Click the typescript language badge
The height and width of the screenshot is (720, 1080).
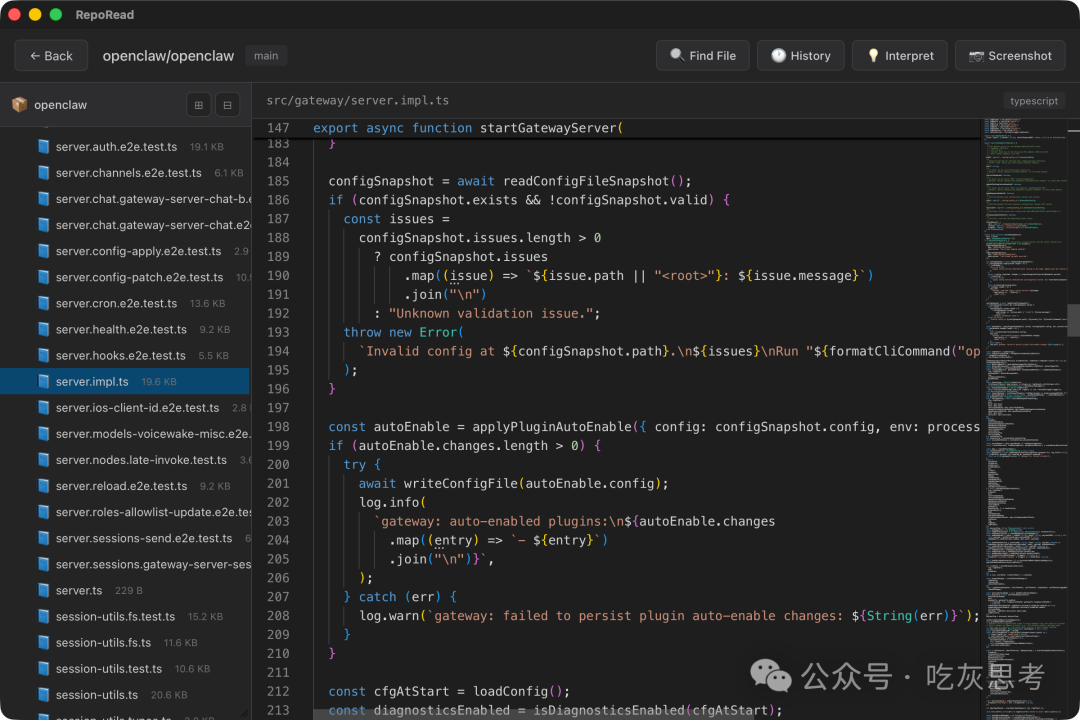(1033, 101)
